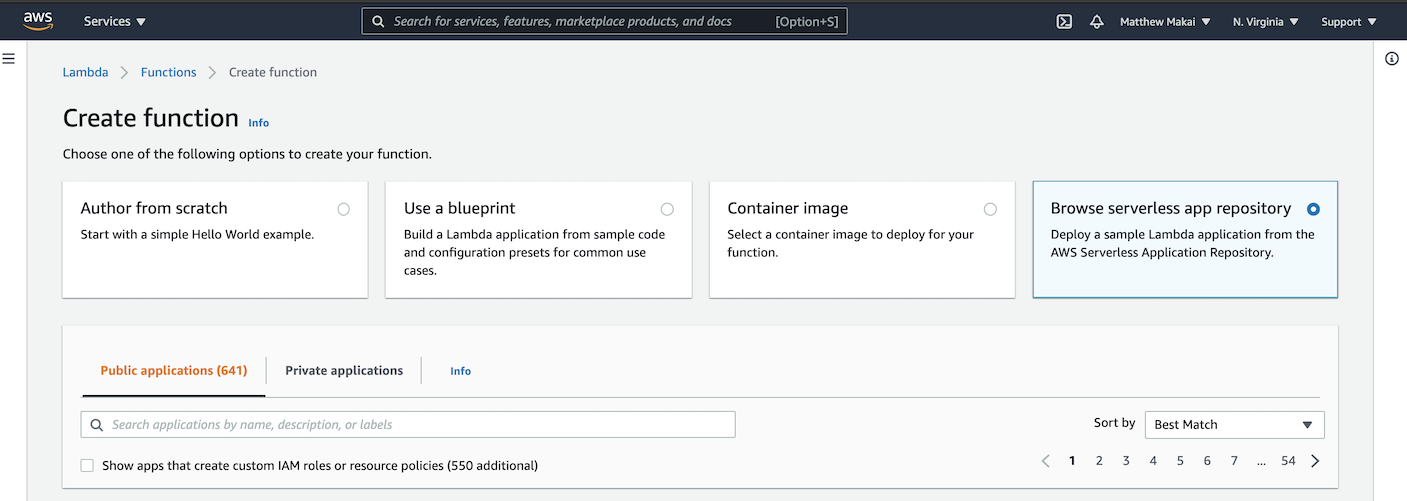
Task: Select the Container image radio button
Action: [x=990, y=209]
